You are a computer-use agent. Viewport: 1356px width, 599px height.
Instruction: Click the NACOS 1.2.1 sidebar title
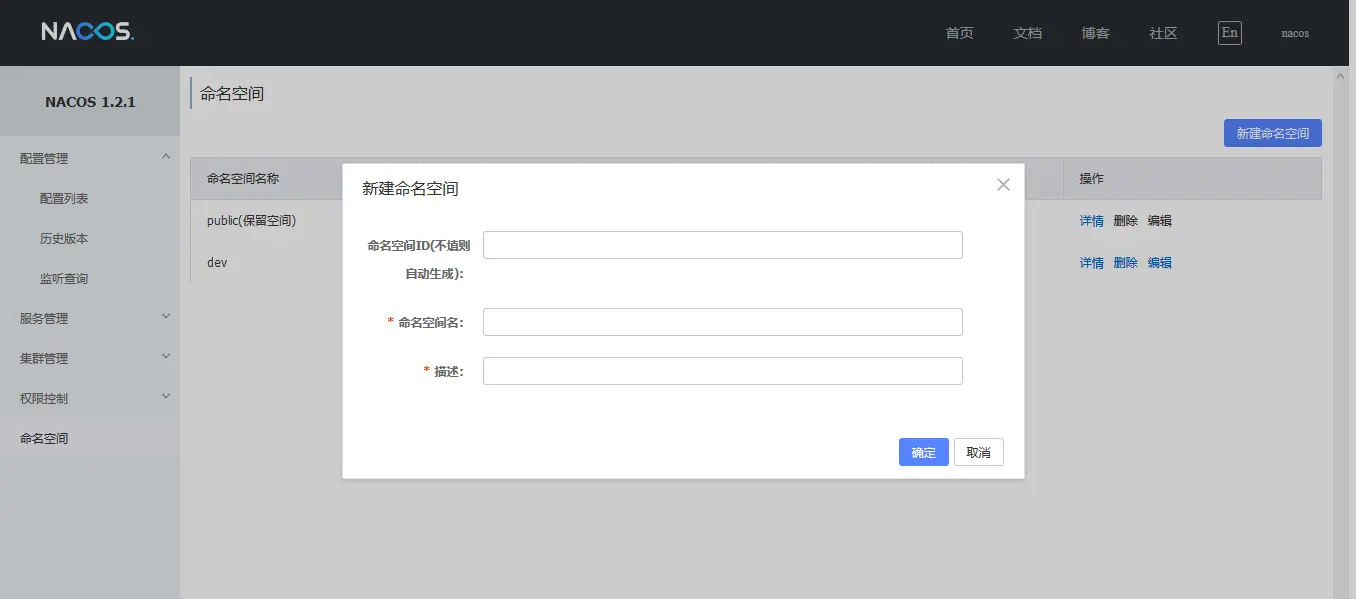point(90,102)
